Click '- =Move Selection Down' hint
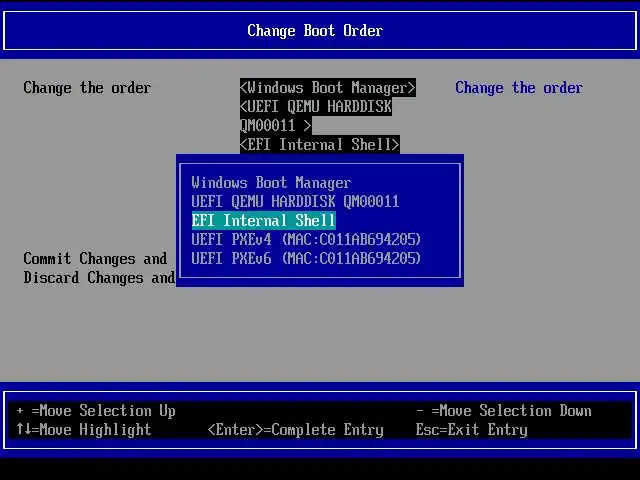 tap(504, 411)
